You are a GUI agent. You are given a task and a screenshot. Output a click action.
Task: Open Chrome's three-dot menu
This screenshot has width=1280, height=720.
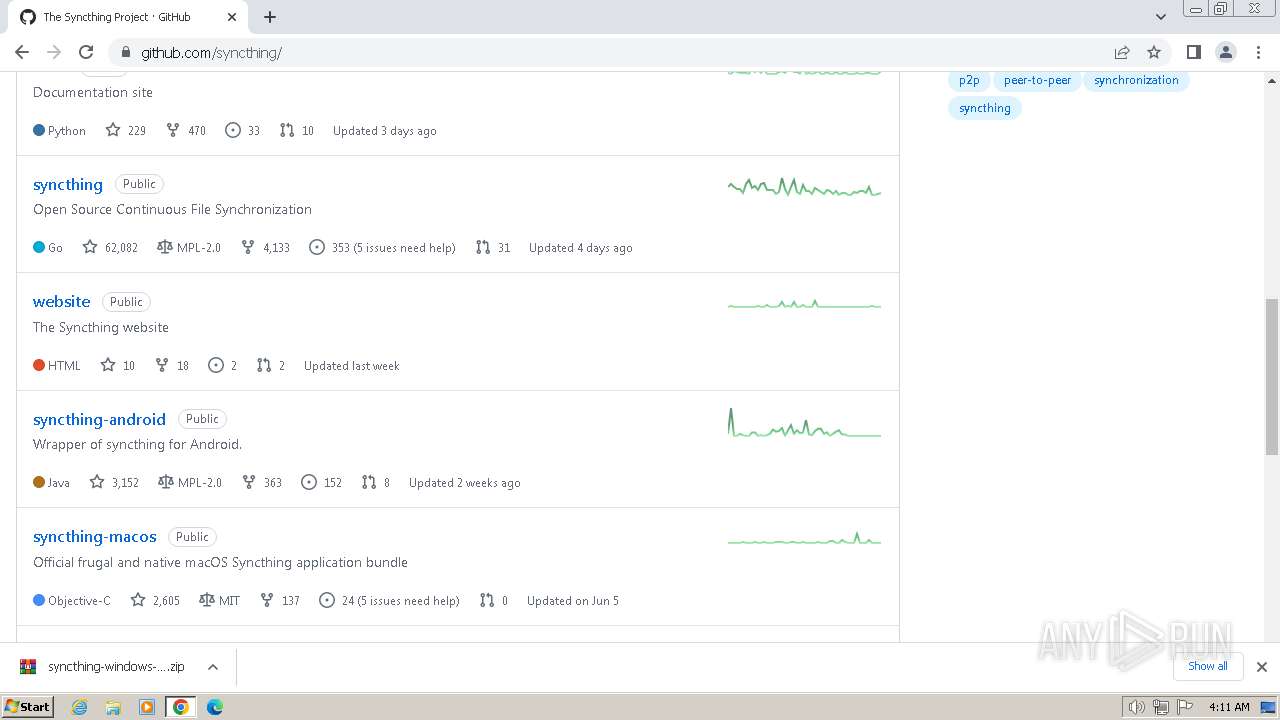coord(1258,52)
